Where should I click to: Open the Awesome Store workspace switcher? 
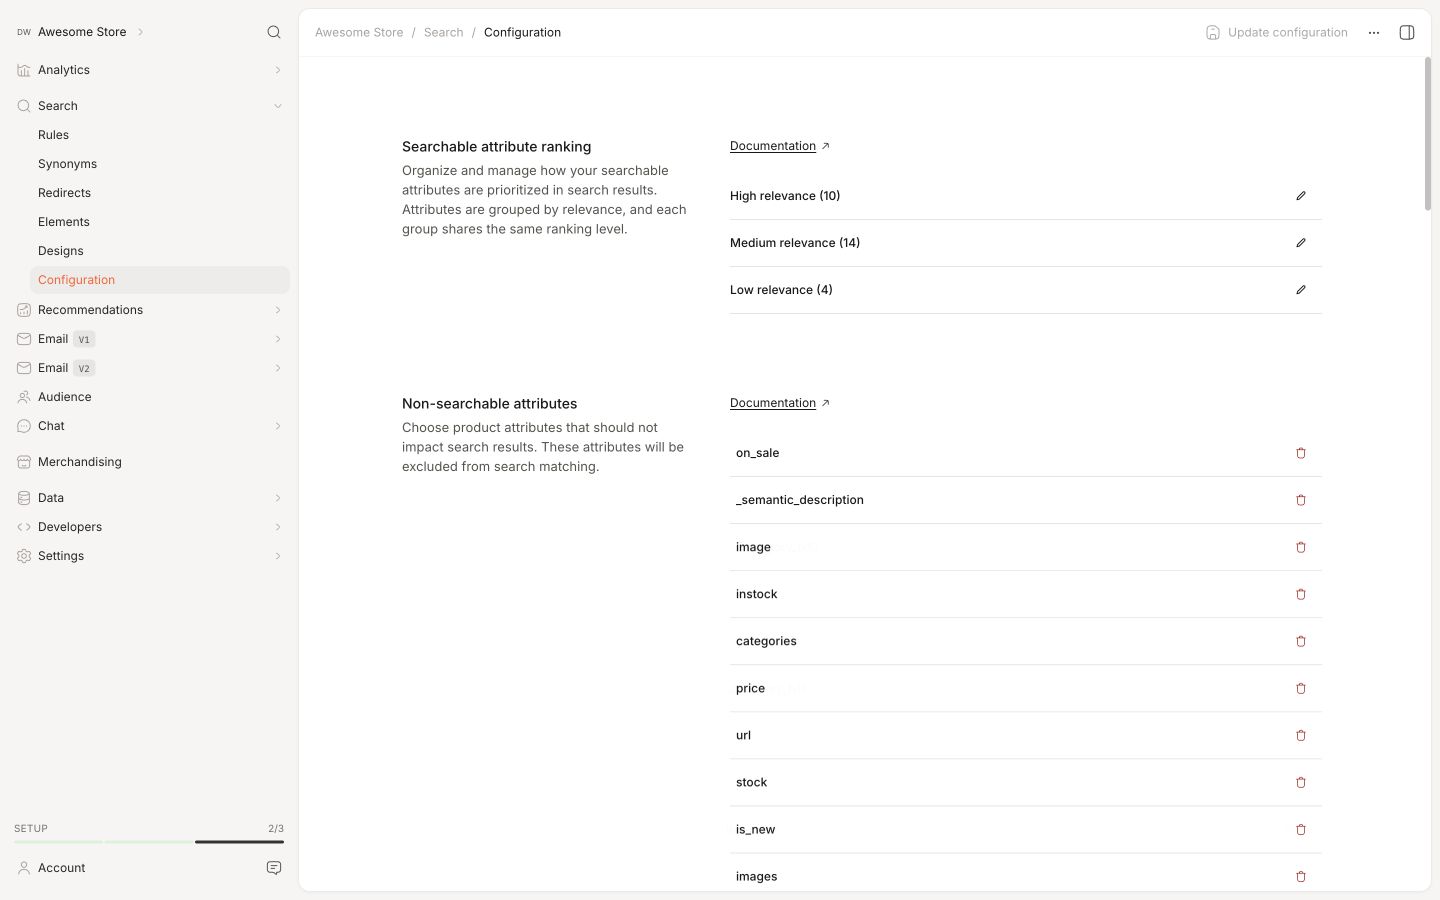[80, 32]
